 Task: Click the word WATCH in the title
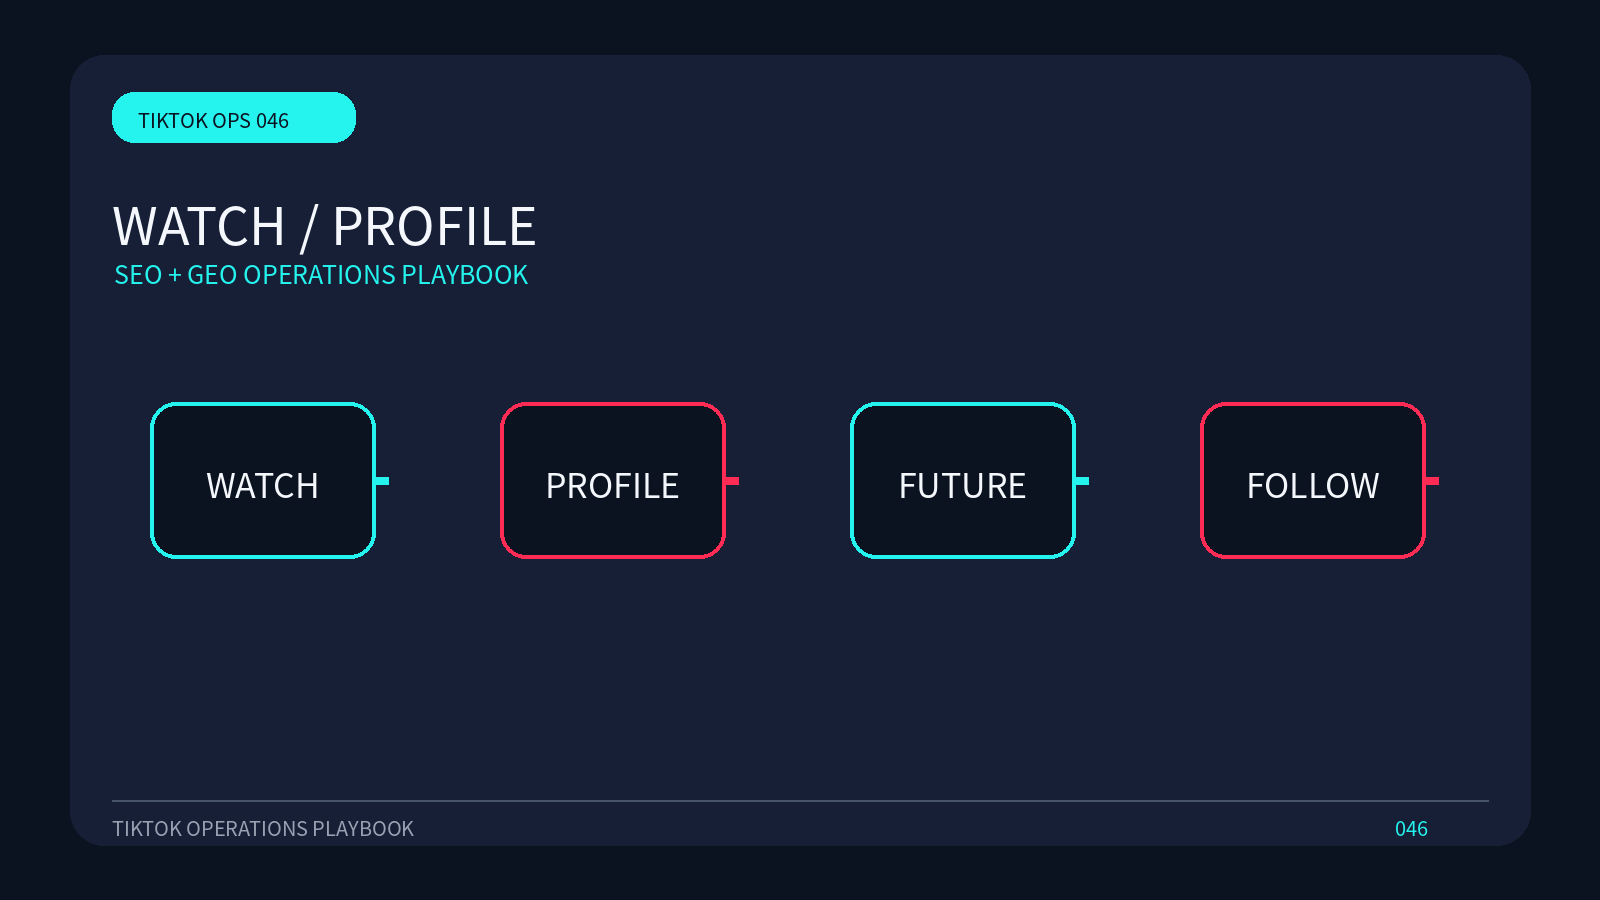pyautogui.click(x=199, y=227)
